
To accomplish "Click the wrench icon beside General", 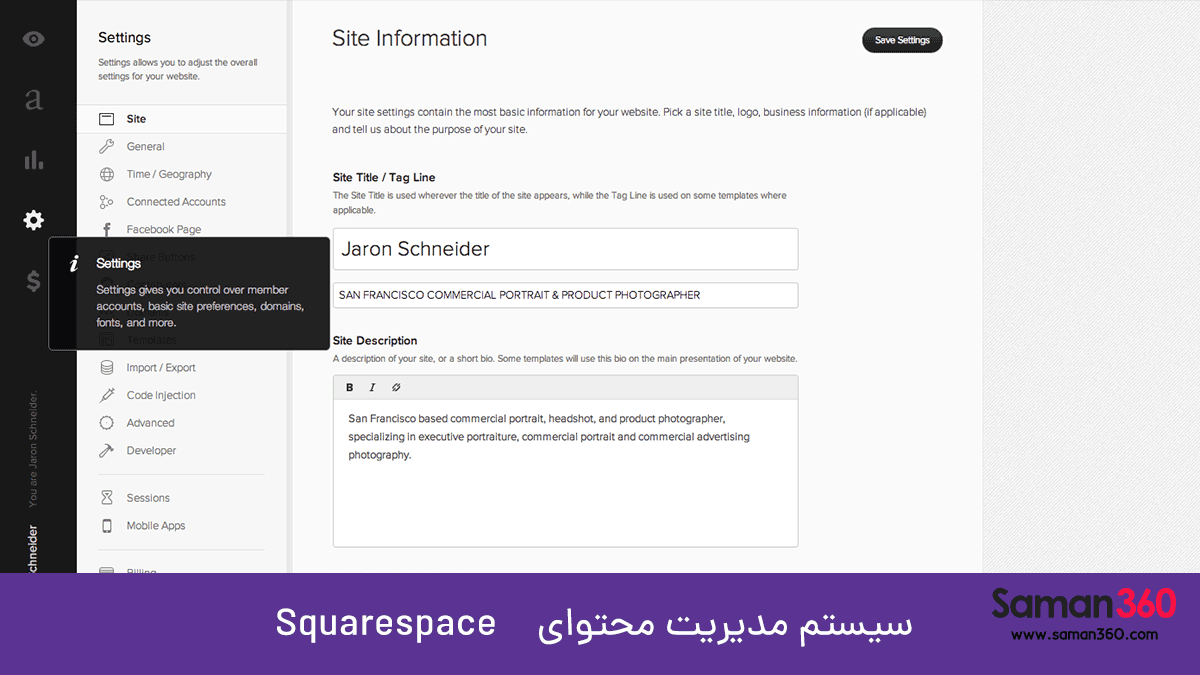I will coord(107,146).
